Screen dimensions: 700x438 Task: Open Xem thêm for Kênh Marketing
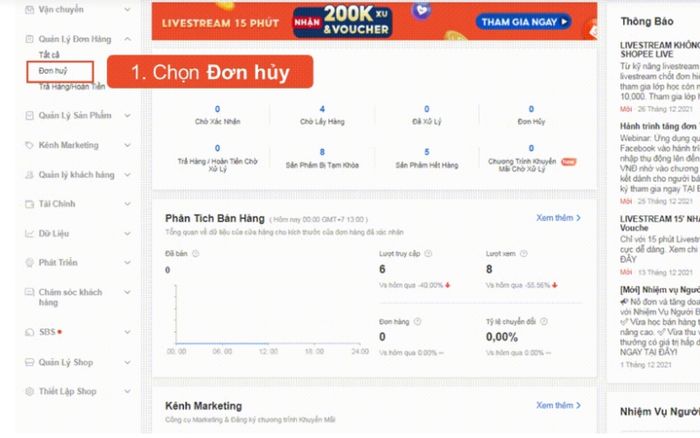point(558,405)
